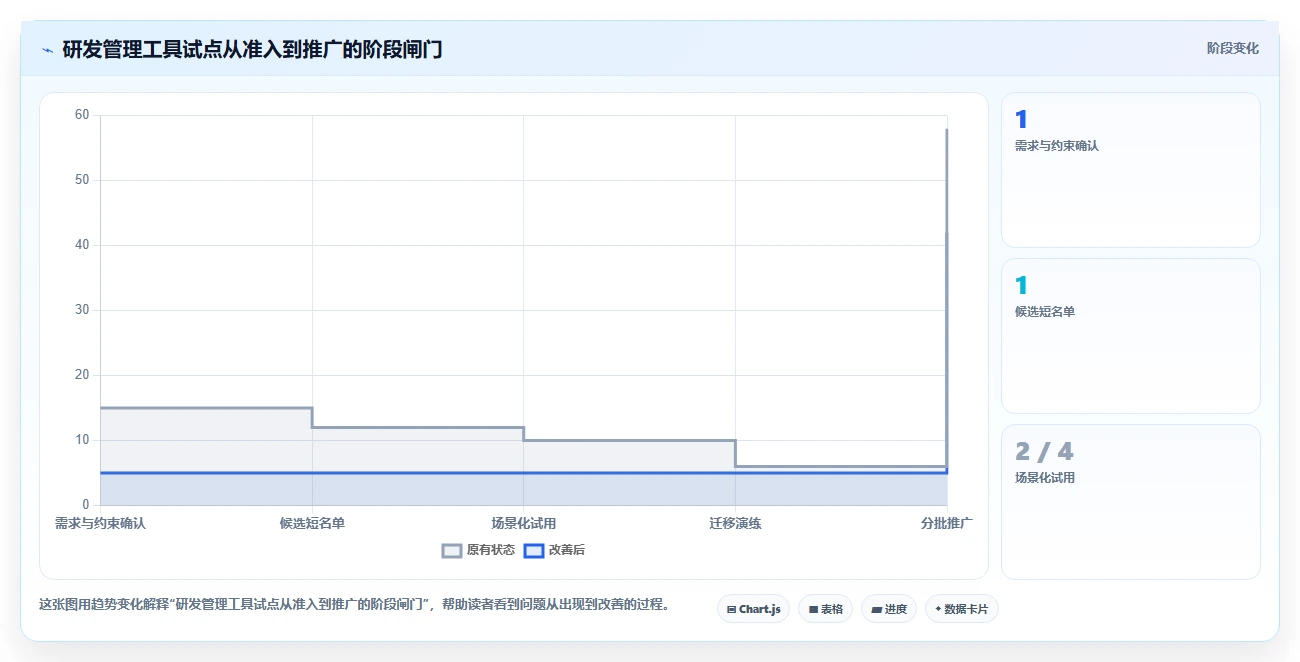
Task: Click the 原有状态 legend label text
Action: (490, 550)
